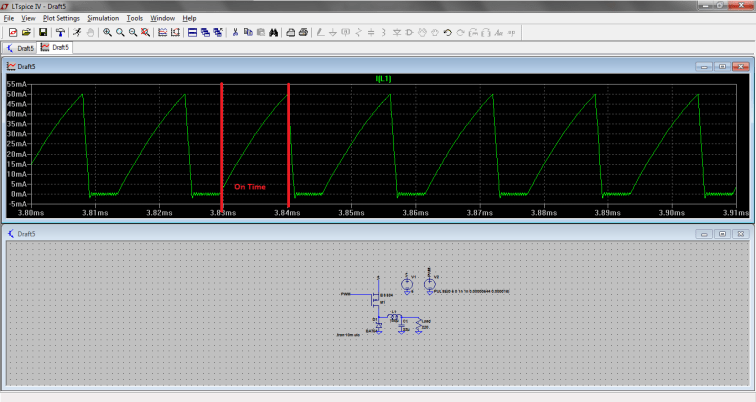This screenshot has height=402, width=756.
Task: Click the Save icon in toolbar
Action: click(43, 32)
